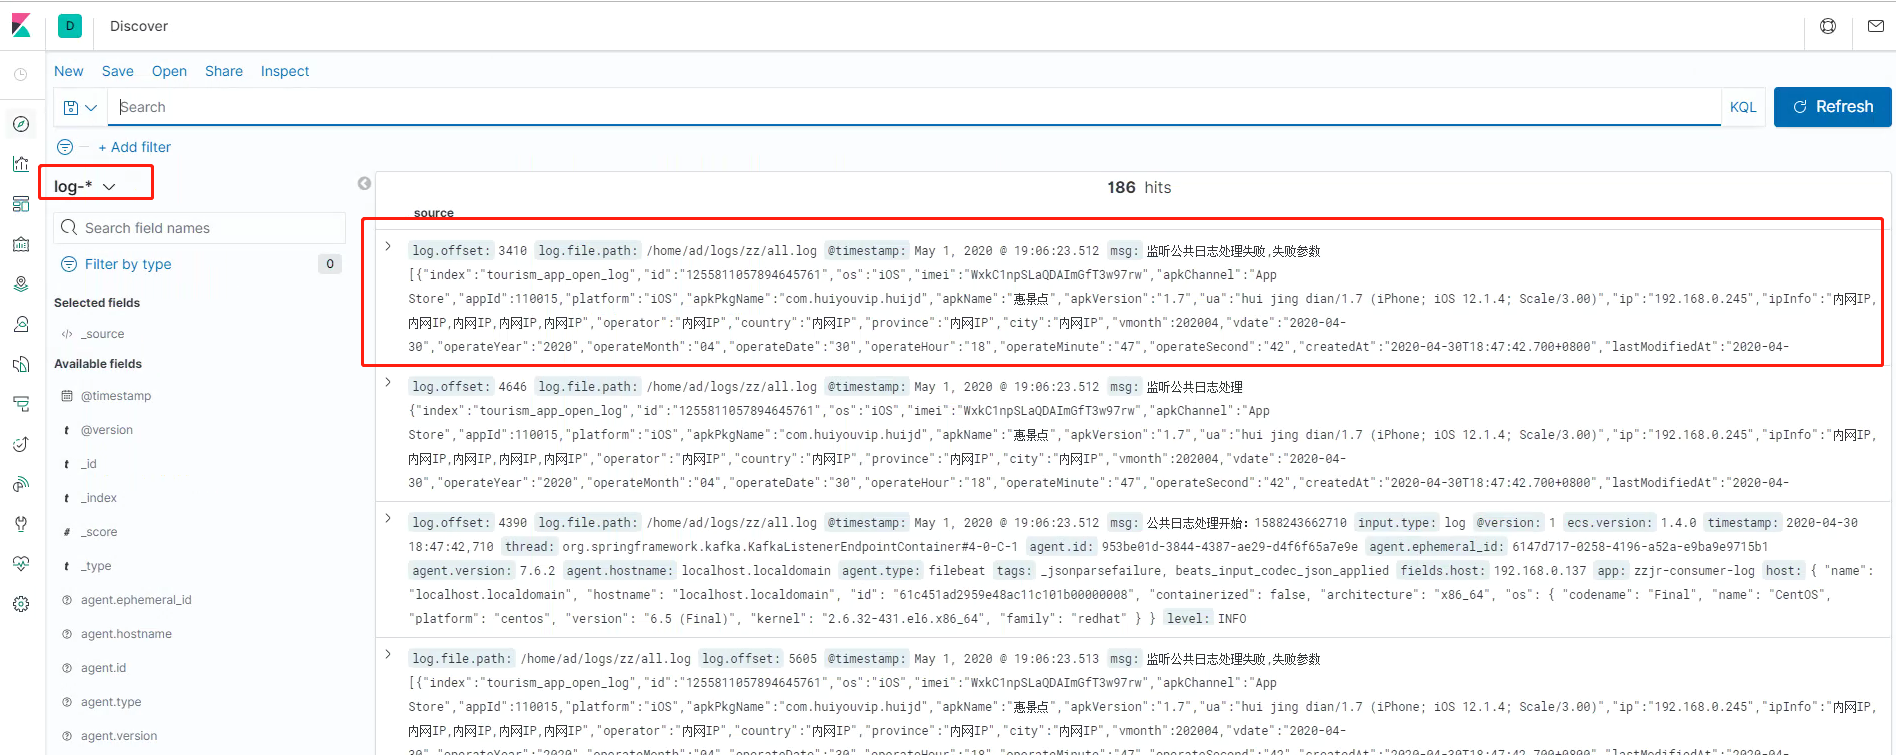Open Management gear in the side navigation

pos(21,604)
